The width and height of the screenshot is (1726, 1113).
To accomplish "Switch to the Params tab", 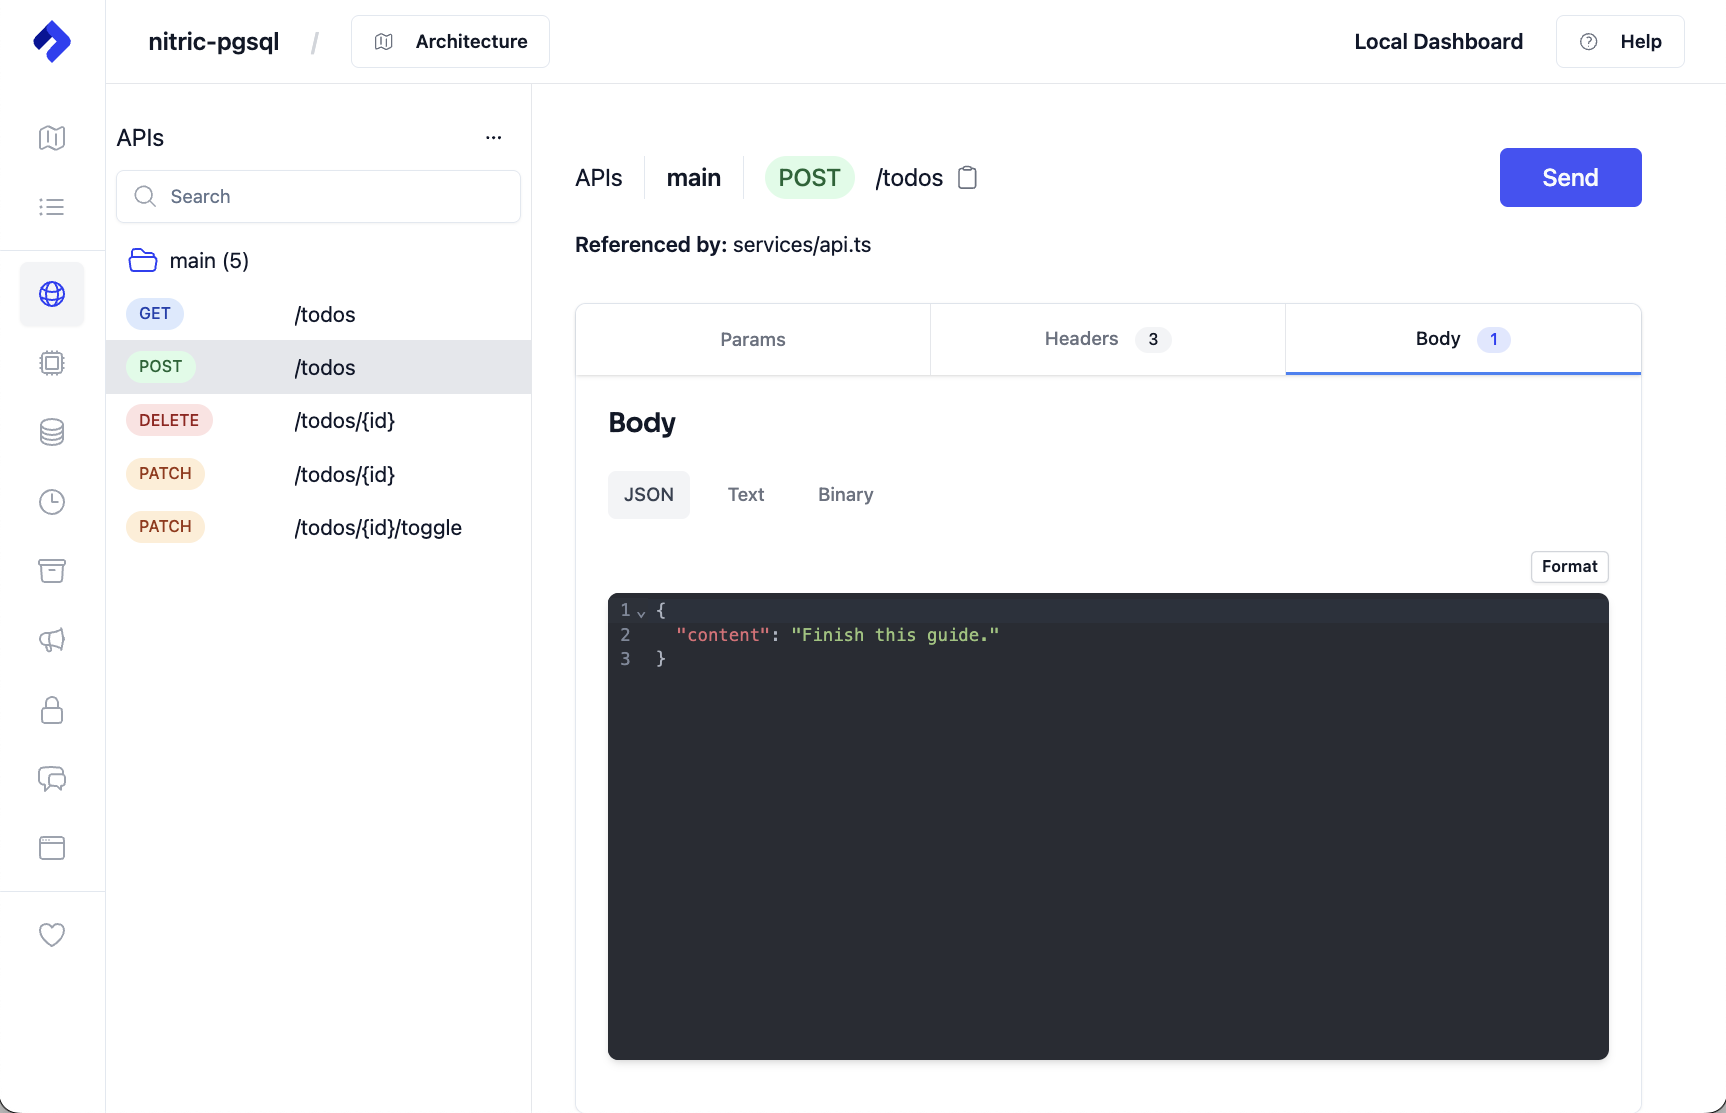I will (x=753, y=340).
